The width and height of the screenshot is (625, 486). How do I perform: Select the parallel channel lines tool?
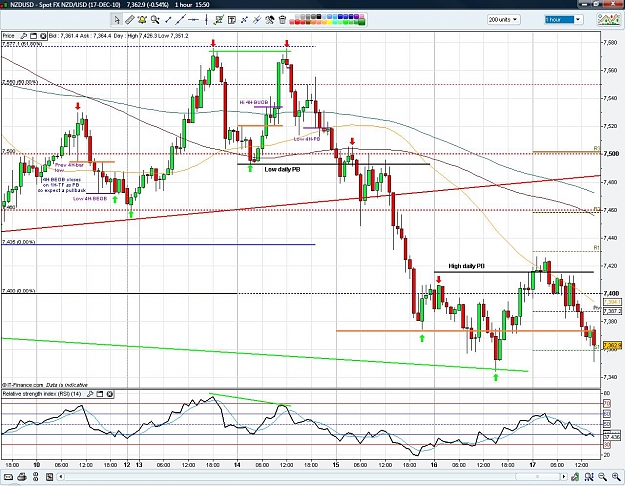click(257, 20)
